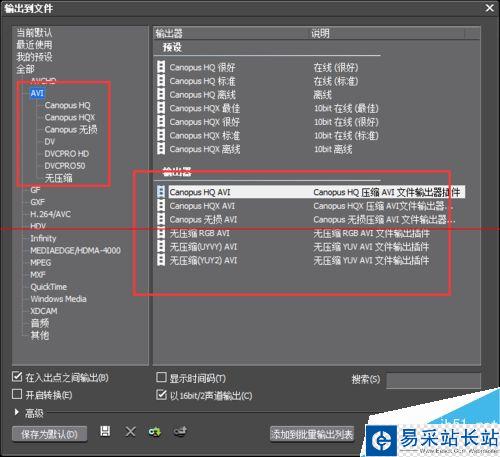The width and height of the screenshot is (500, 457).
Task: Select Canopus HQX under AVI
Action: click(x=70, y=117)
